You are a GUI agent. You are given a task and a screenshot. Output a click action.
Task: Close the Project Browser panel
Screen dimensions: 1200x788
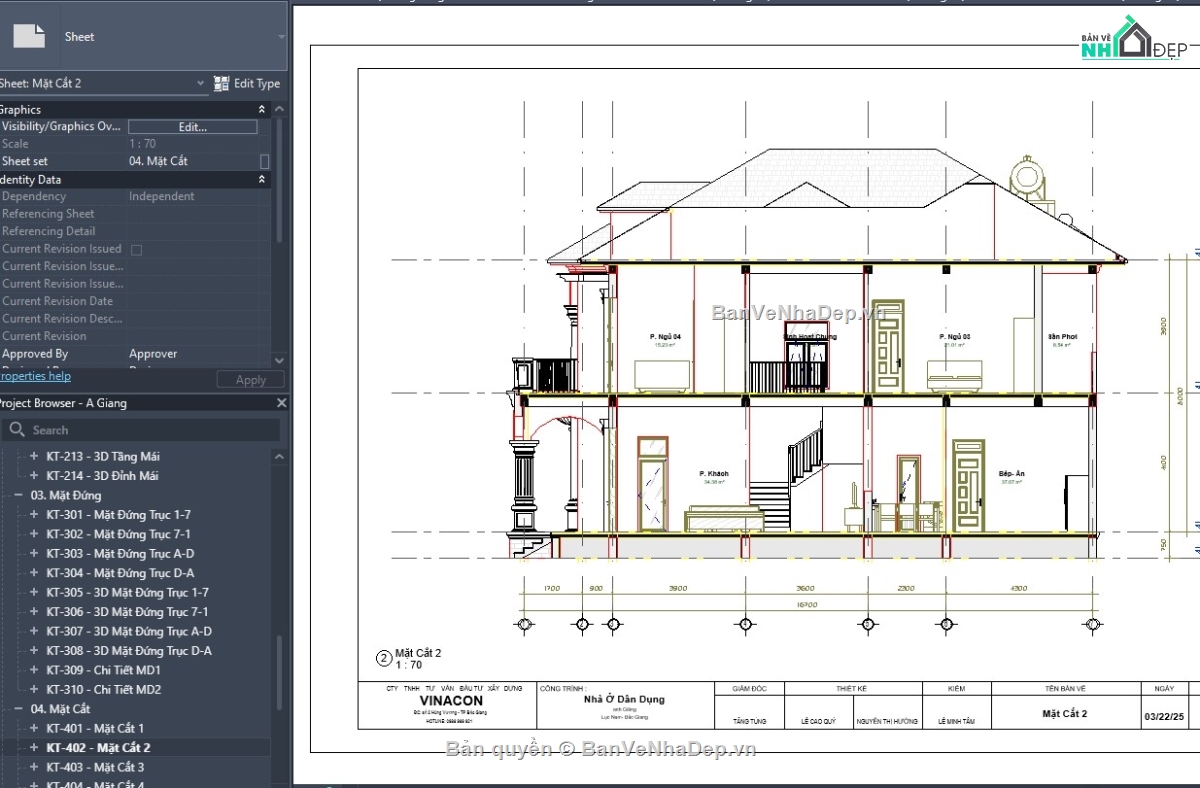(281, 403)
